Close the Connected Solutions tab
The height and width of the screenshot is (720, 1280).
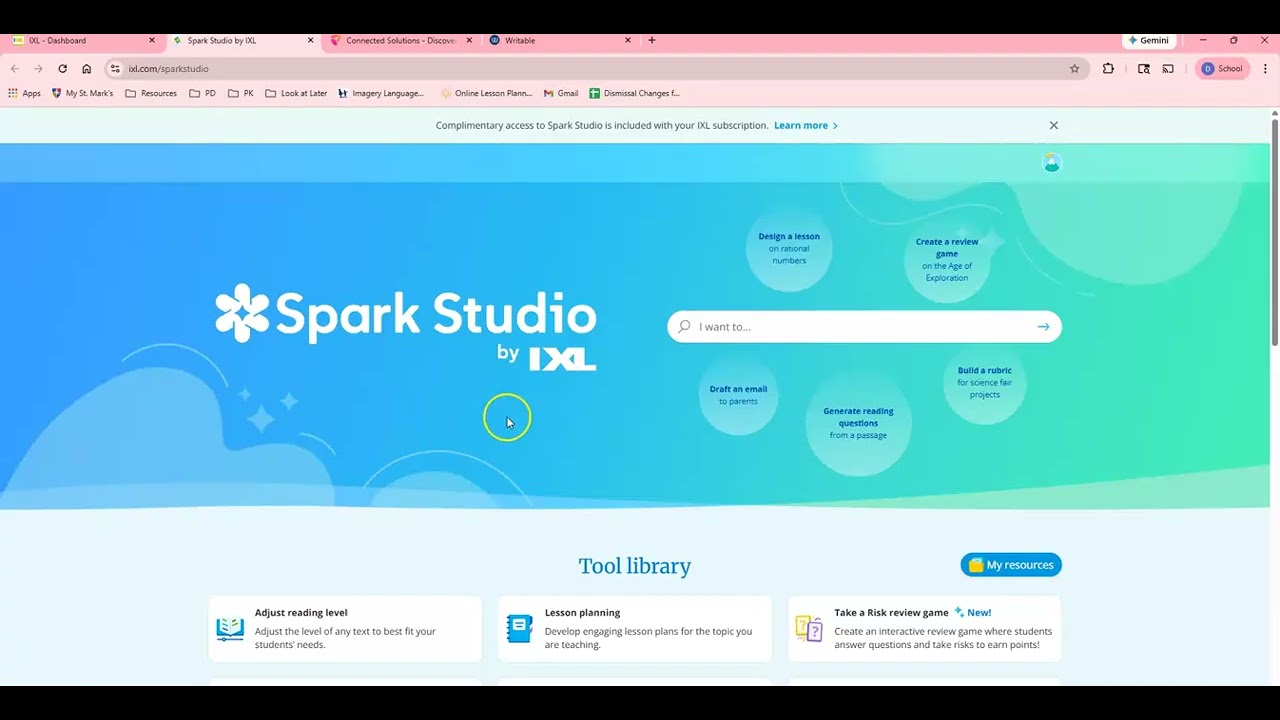[x=469, y=41]
